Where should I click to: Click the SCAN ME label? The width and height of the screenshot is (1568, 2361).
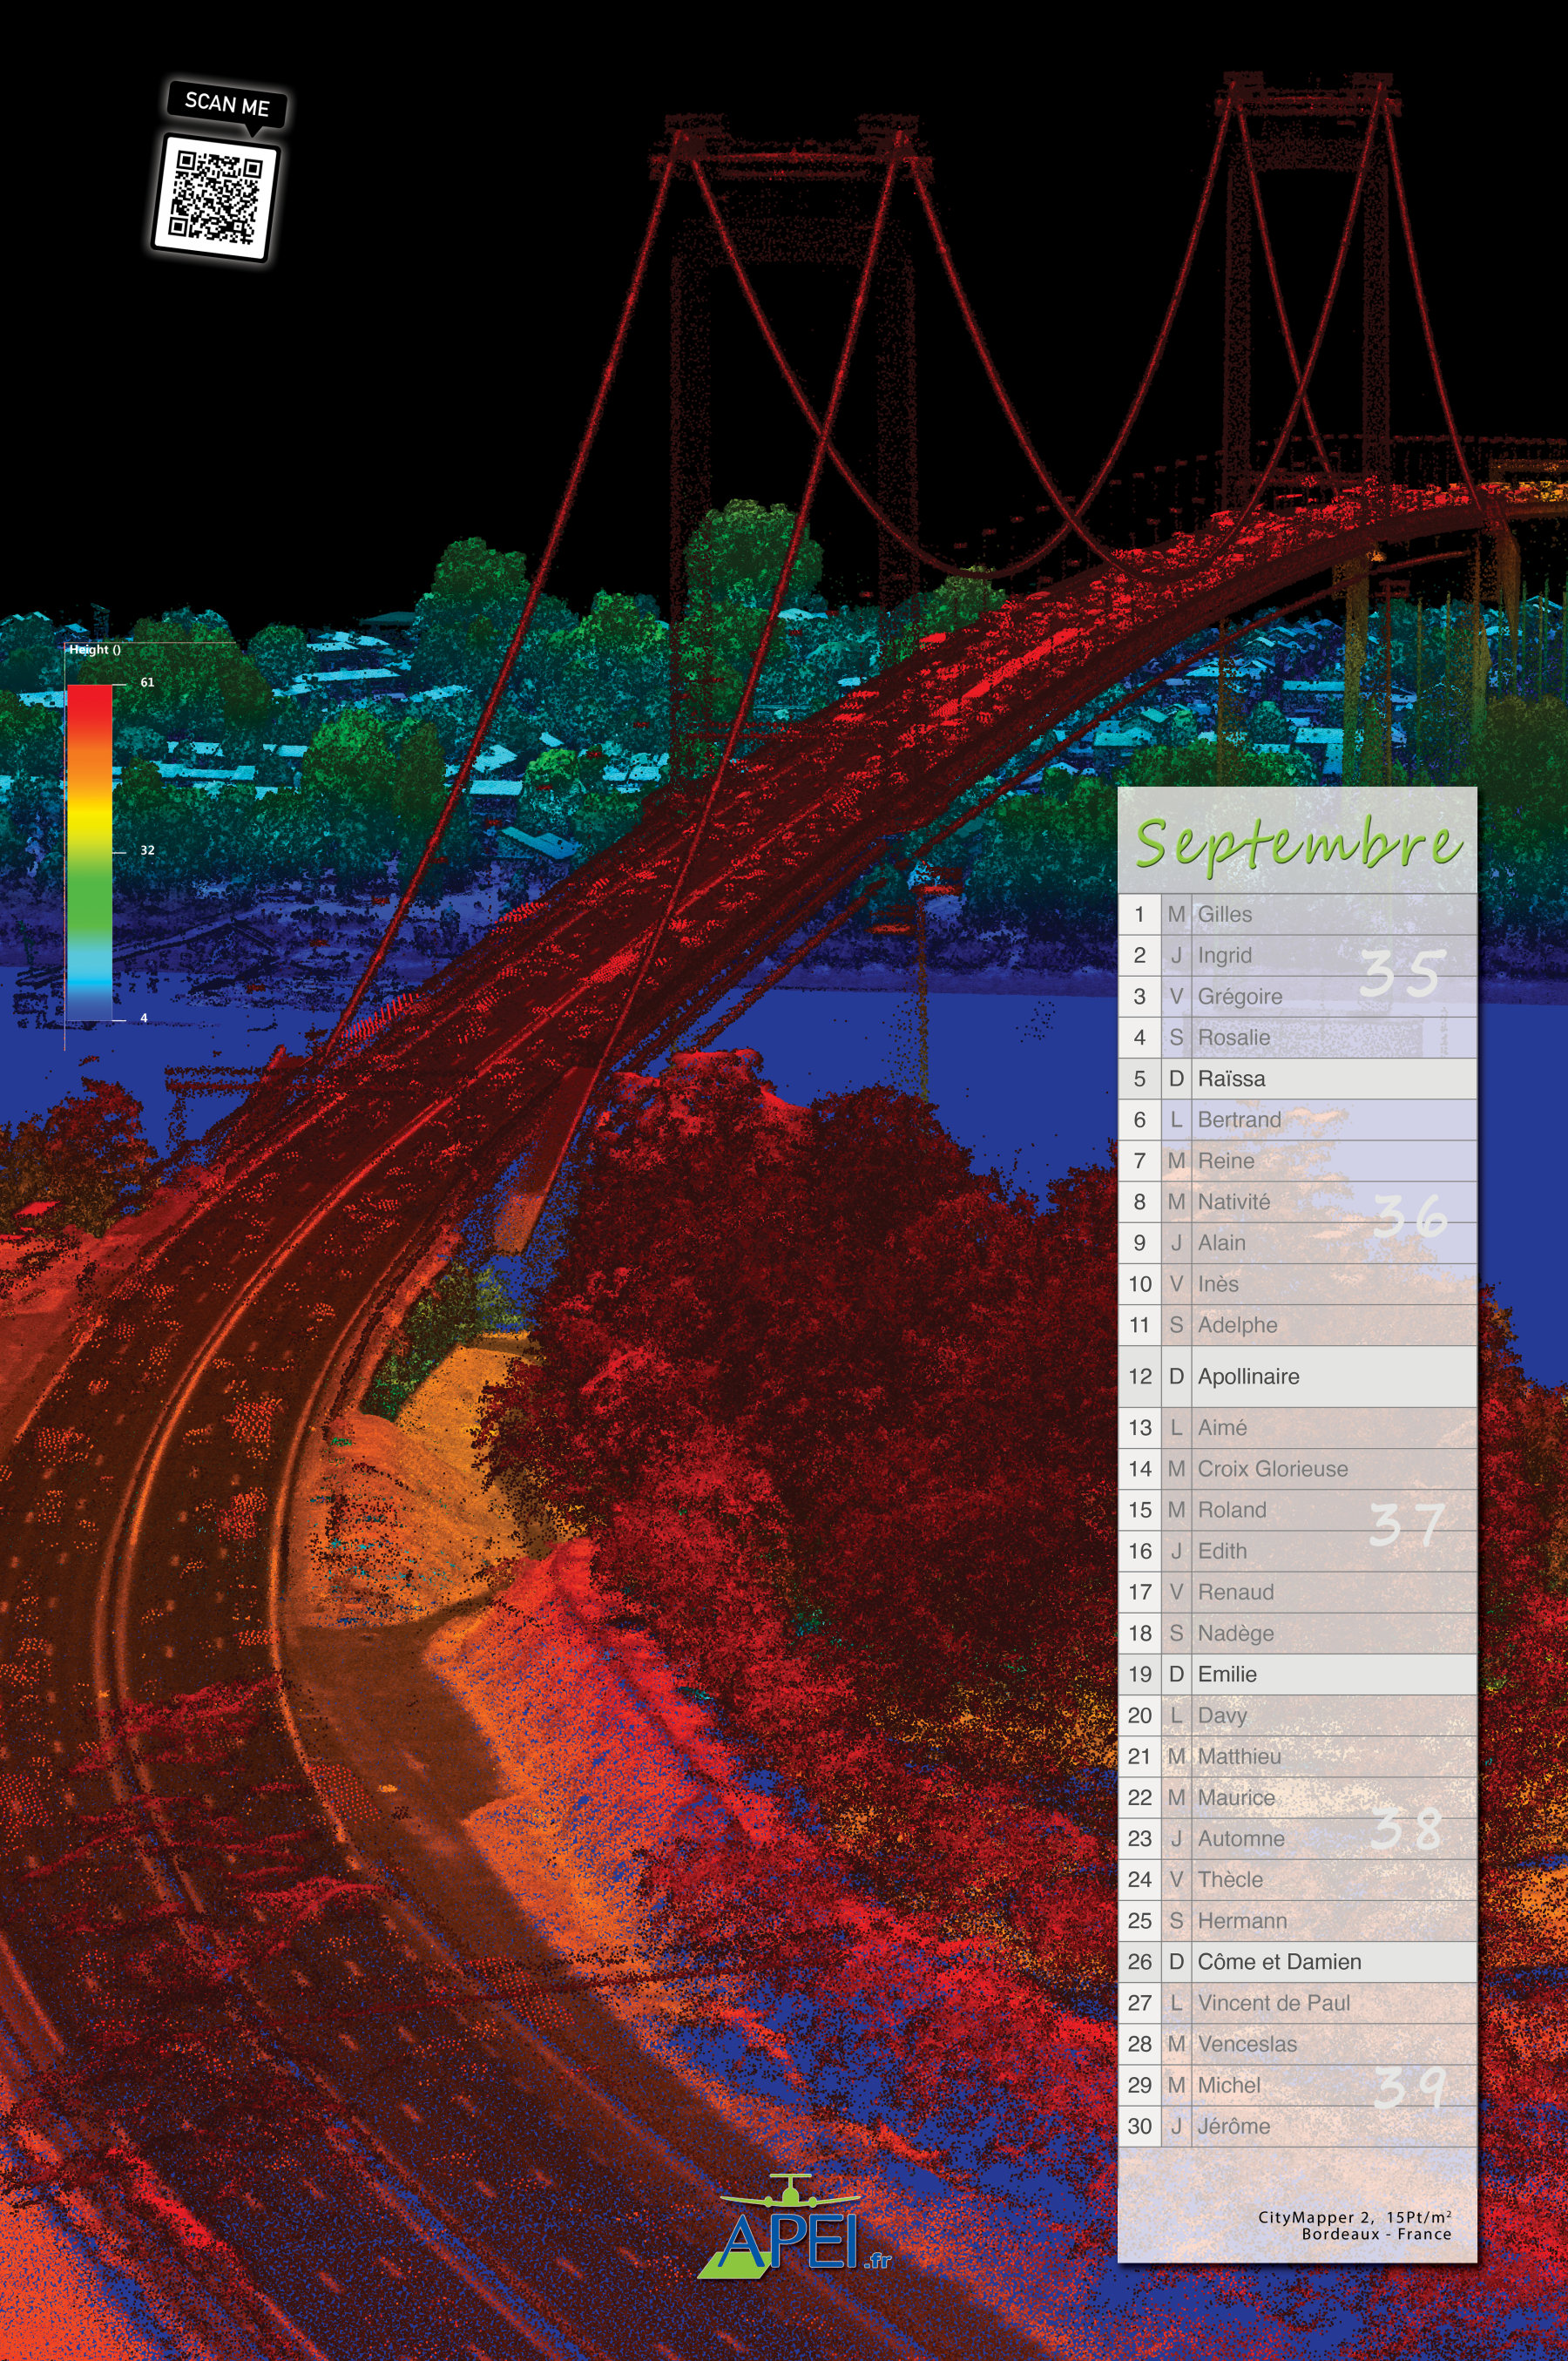click(x=227, y=104)
